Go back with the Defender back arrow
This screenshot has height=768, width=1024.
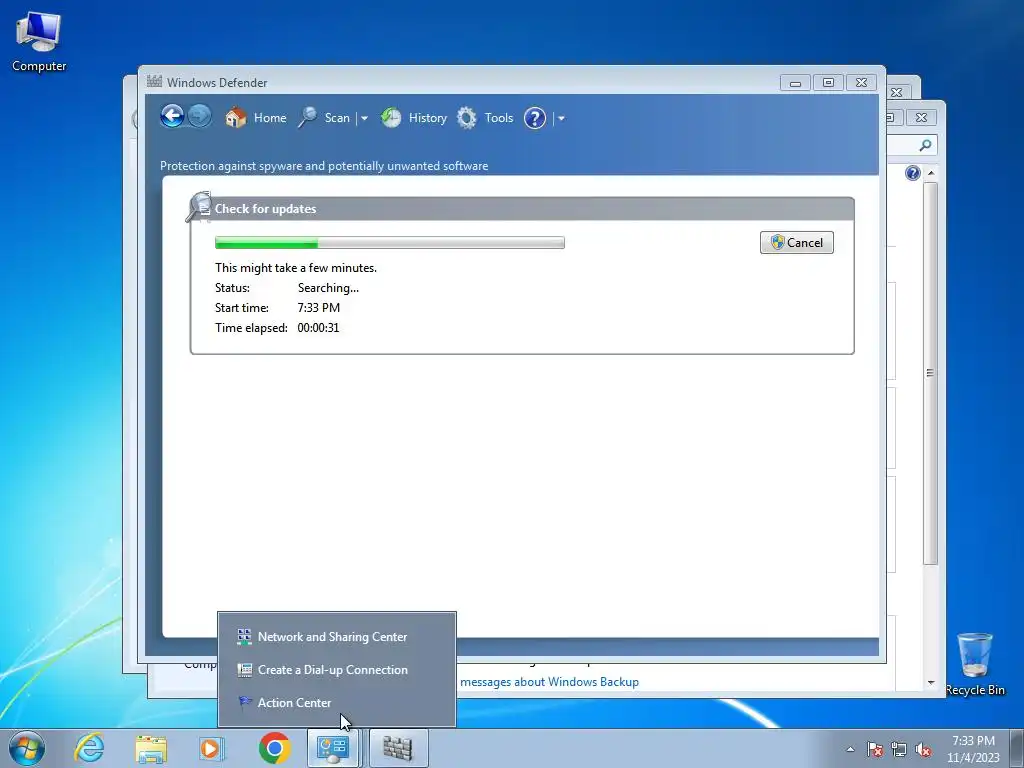tap(172, 117)
